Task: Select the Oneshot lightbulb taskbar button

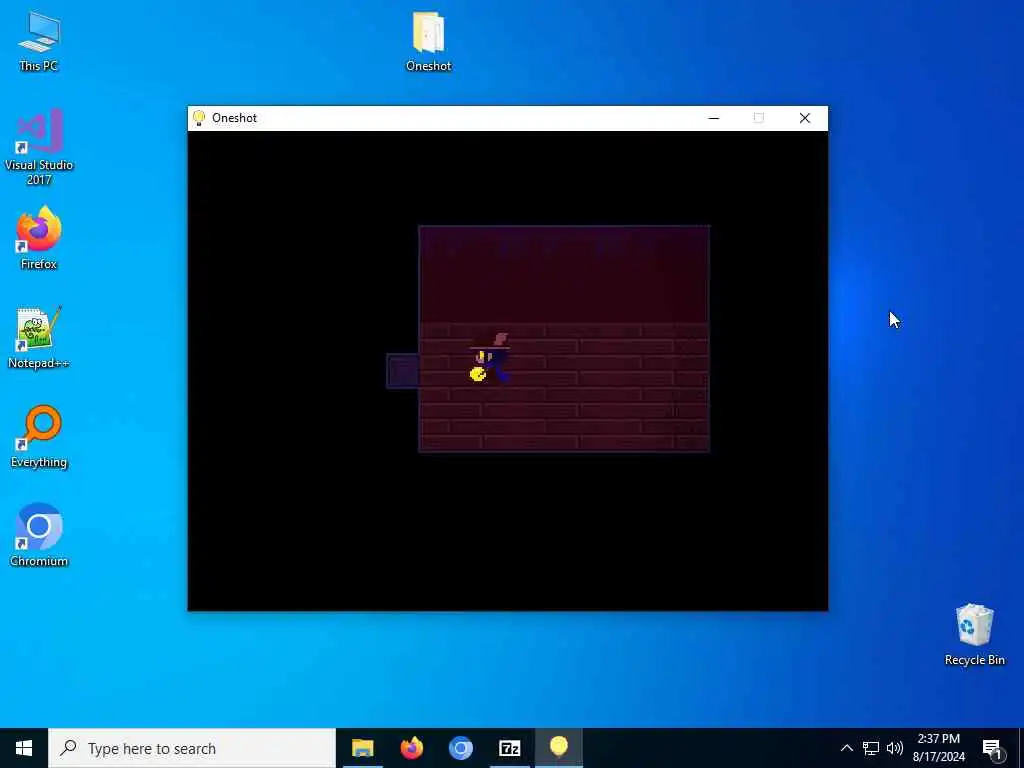Action: tap(558, 748)
